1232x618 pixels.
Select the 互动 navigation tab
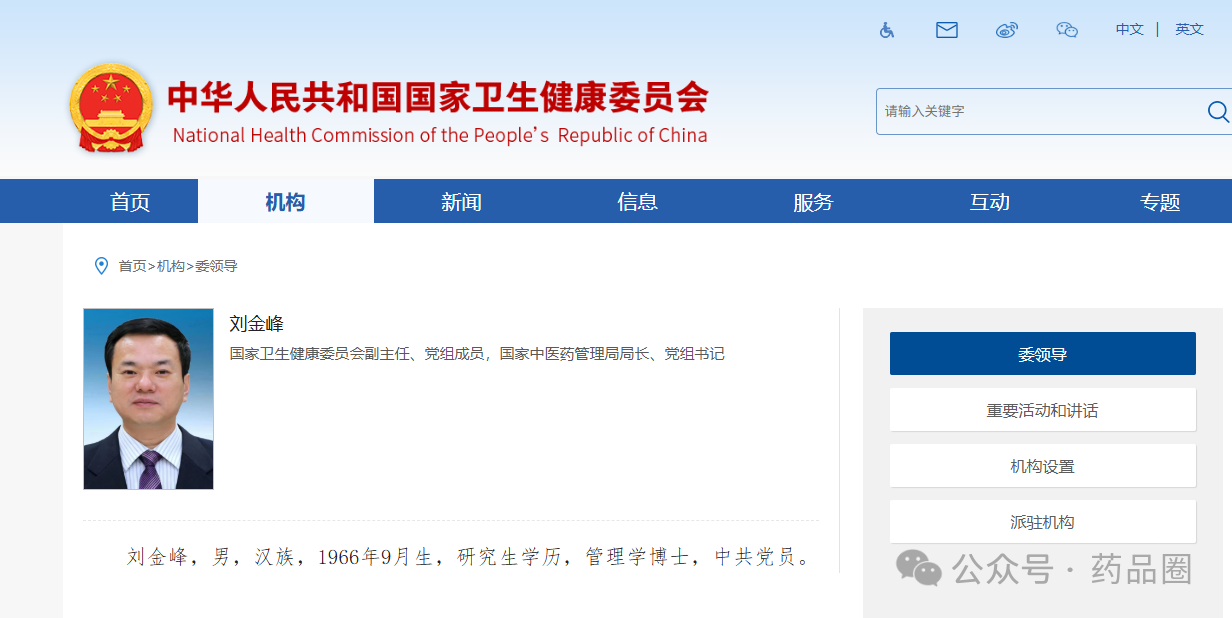pyautogui.click(x=989, y=202)
